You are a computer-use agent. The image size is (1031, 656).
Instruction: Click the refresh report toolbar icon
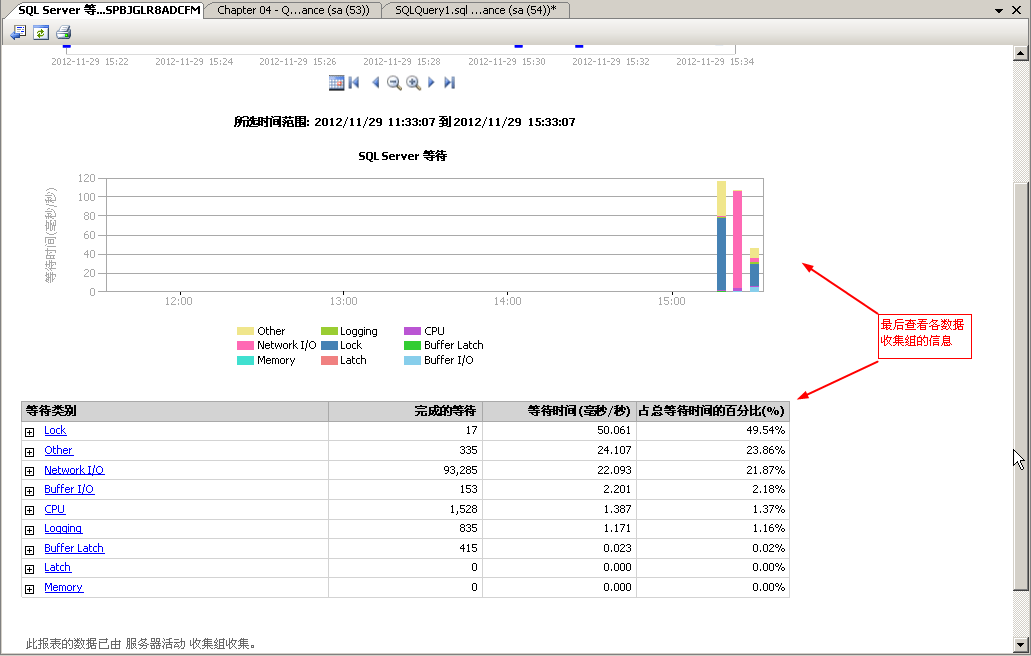41,32
